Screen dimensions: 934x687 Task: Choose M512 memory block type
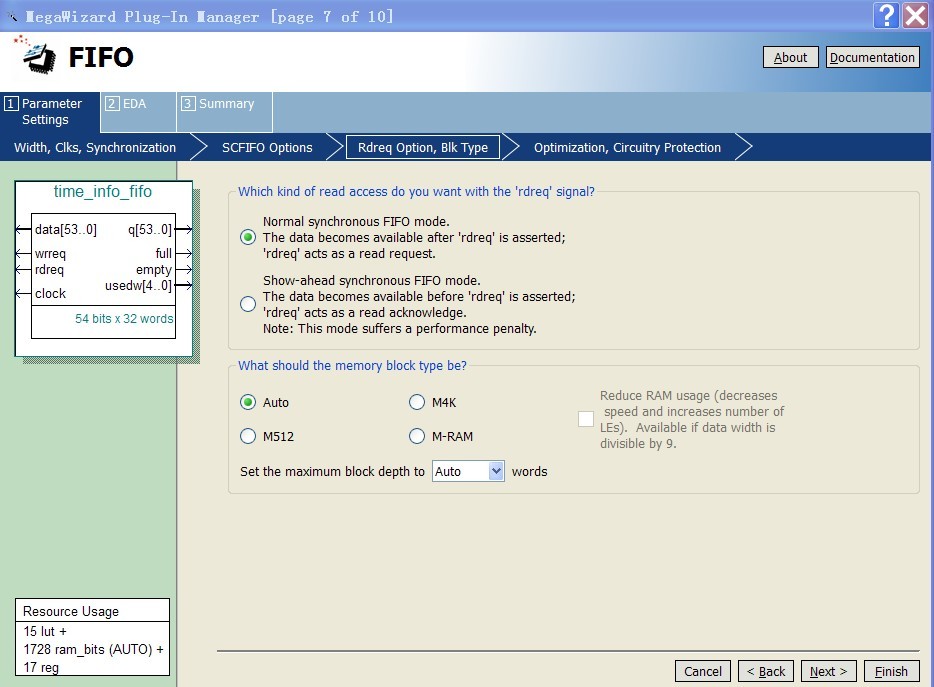[x=248, y=436]
